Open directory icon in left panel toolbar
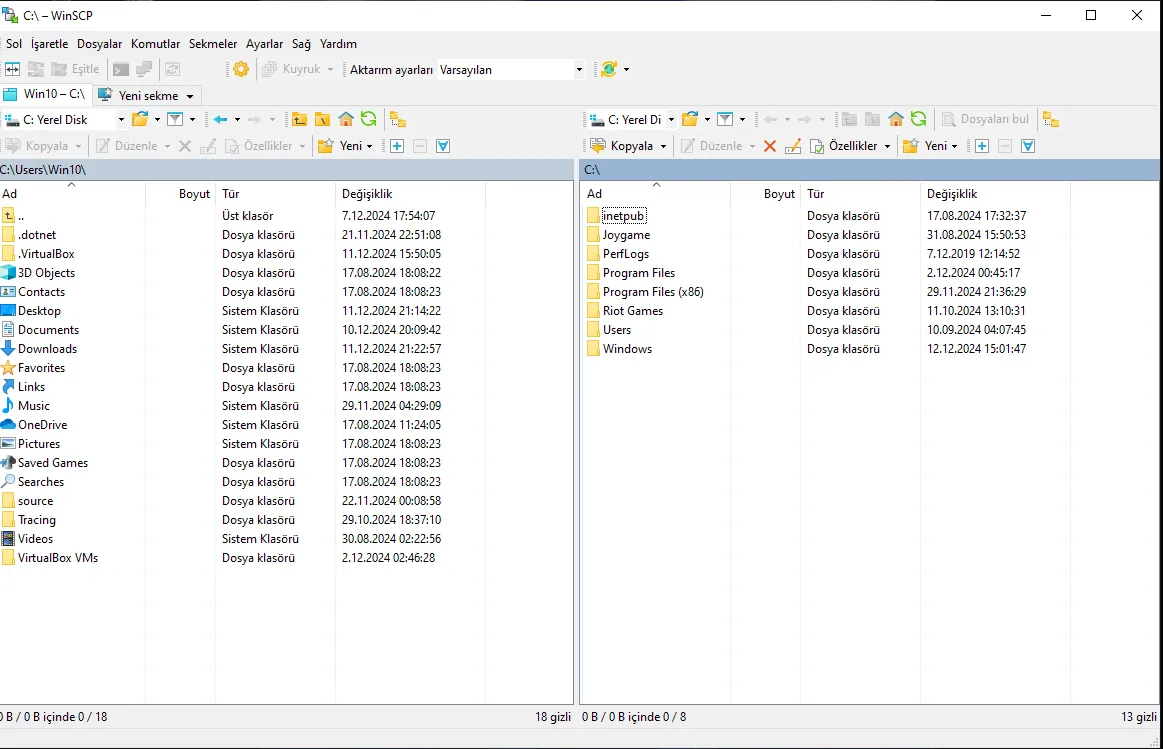The width and height of the screenshot is (1163, 749). [x=140, y=119]
